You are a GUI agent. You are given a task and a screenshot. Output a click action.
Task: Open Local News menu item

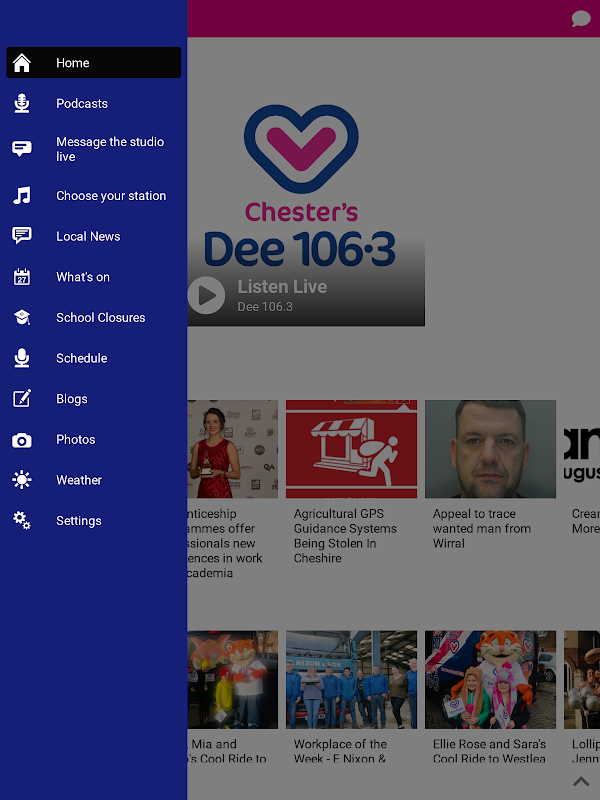pos(93,236)
